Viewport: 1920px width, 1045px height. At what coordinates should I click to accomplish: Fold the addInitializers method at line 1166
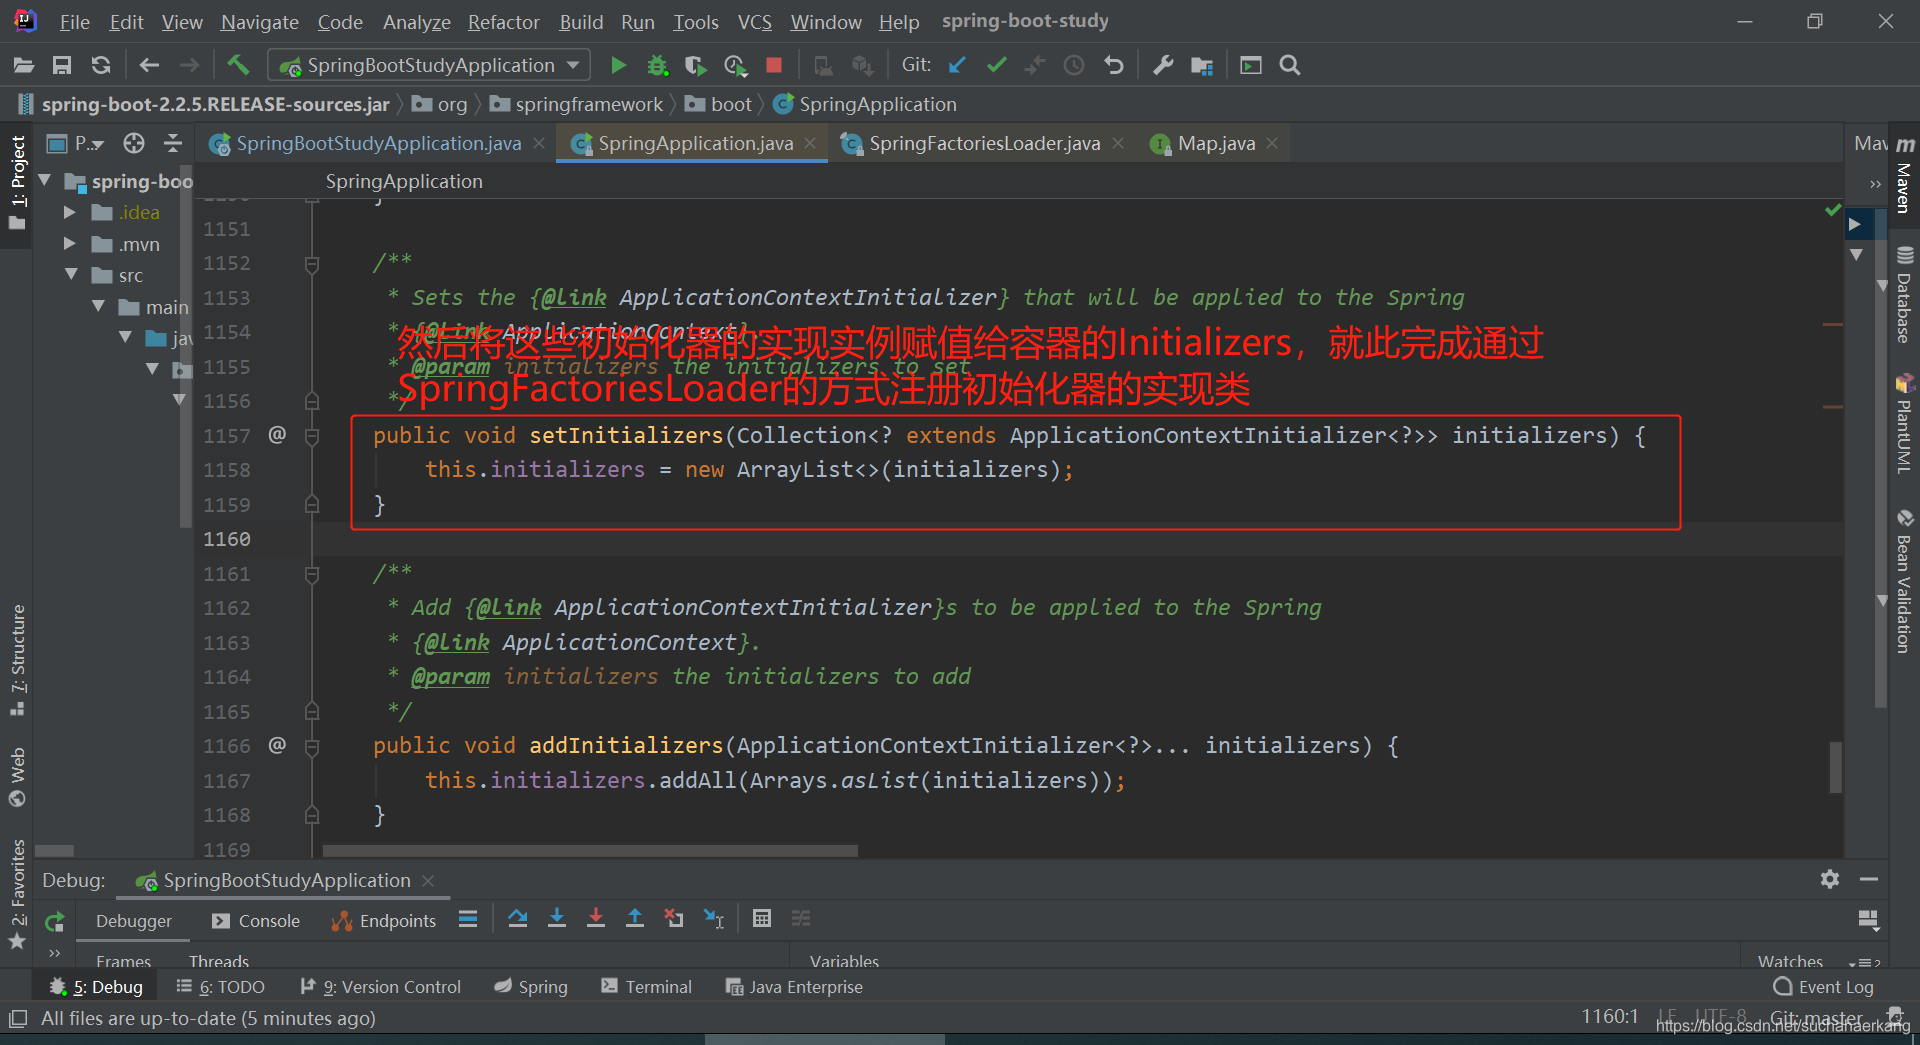point(312,746)
